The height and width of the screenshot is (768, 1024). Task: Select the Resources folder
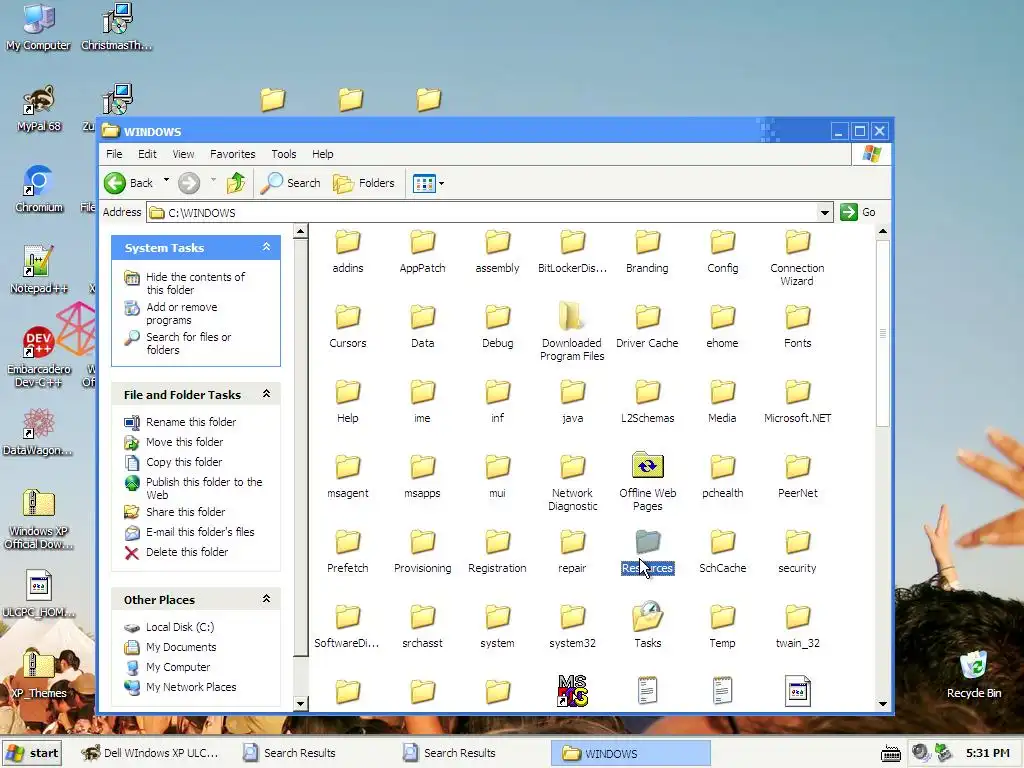coord(647,552)
